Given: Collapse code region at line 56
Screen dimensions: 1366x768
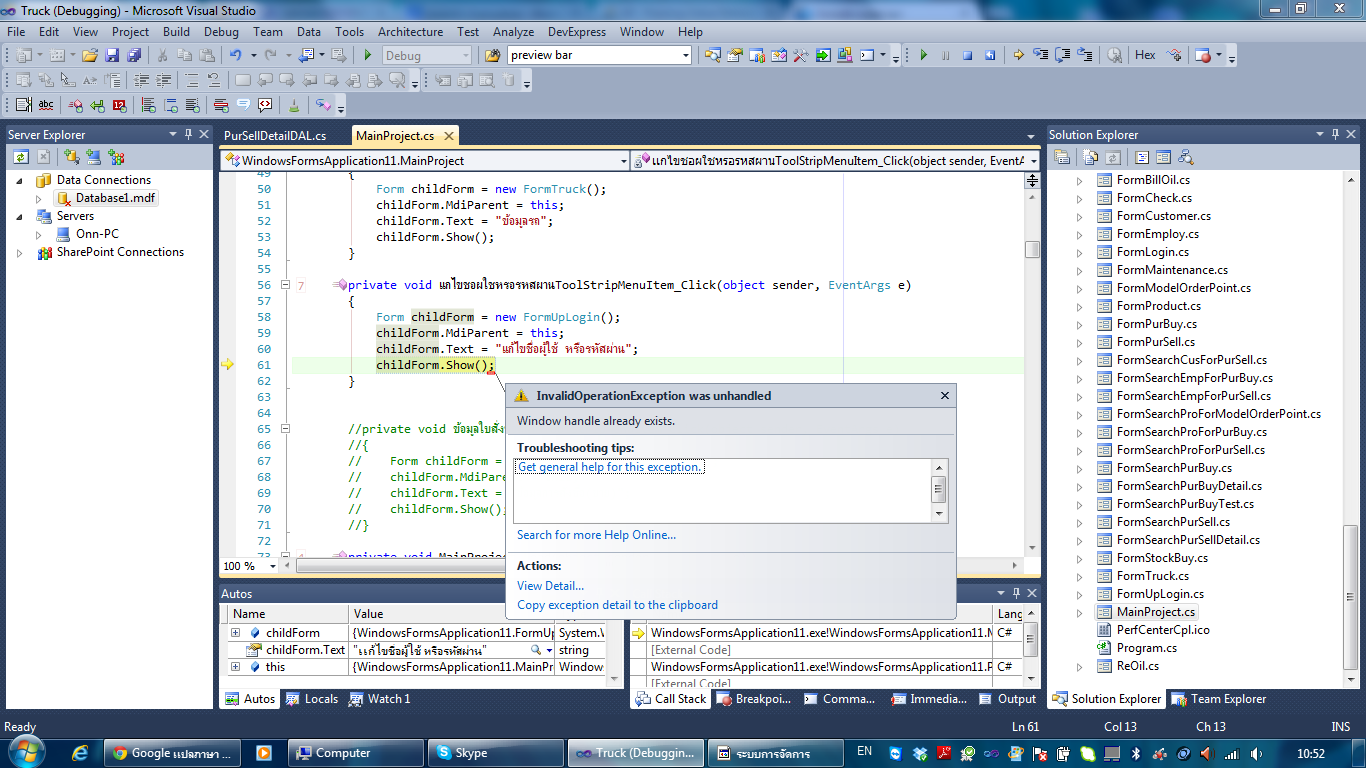Looking at the screenshot, I should [x=285, y=285].
